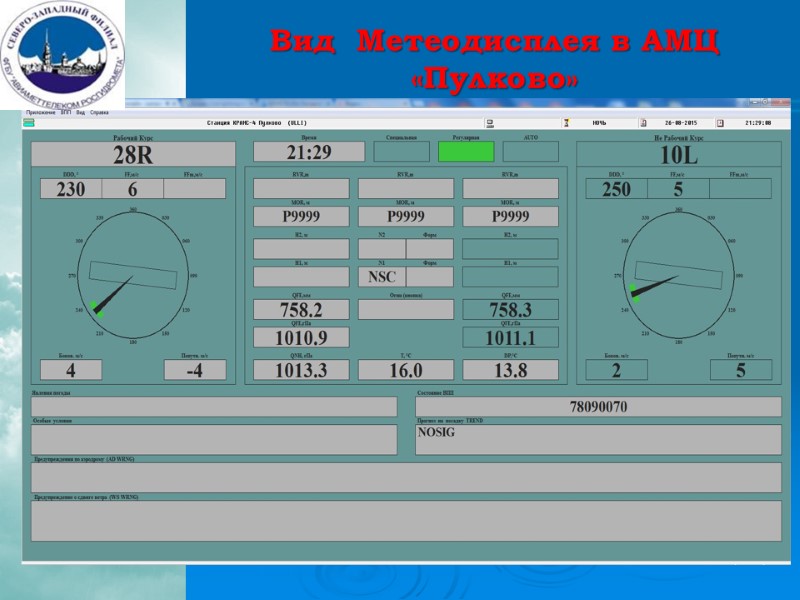
Task: Click crosswind value 4 for 28R
Action: click(71, 370)
